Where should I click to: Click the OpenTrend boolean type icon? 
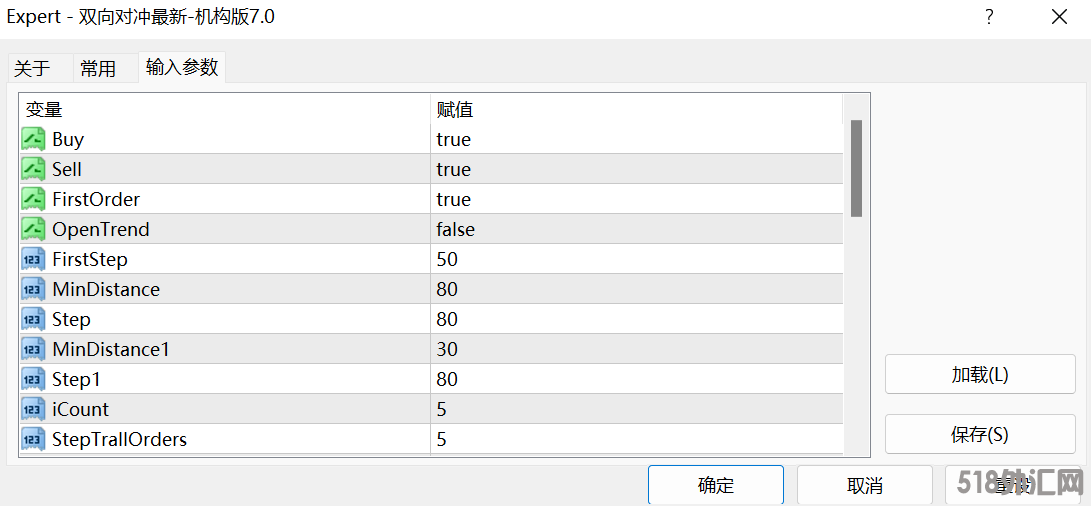(x=33, y=229)
